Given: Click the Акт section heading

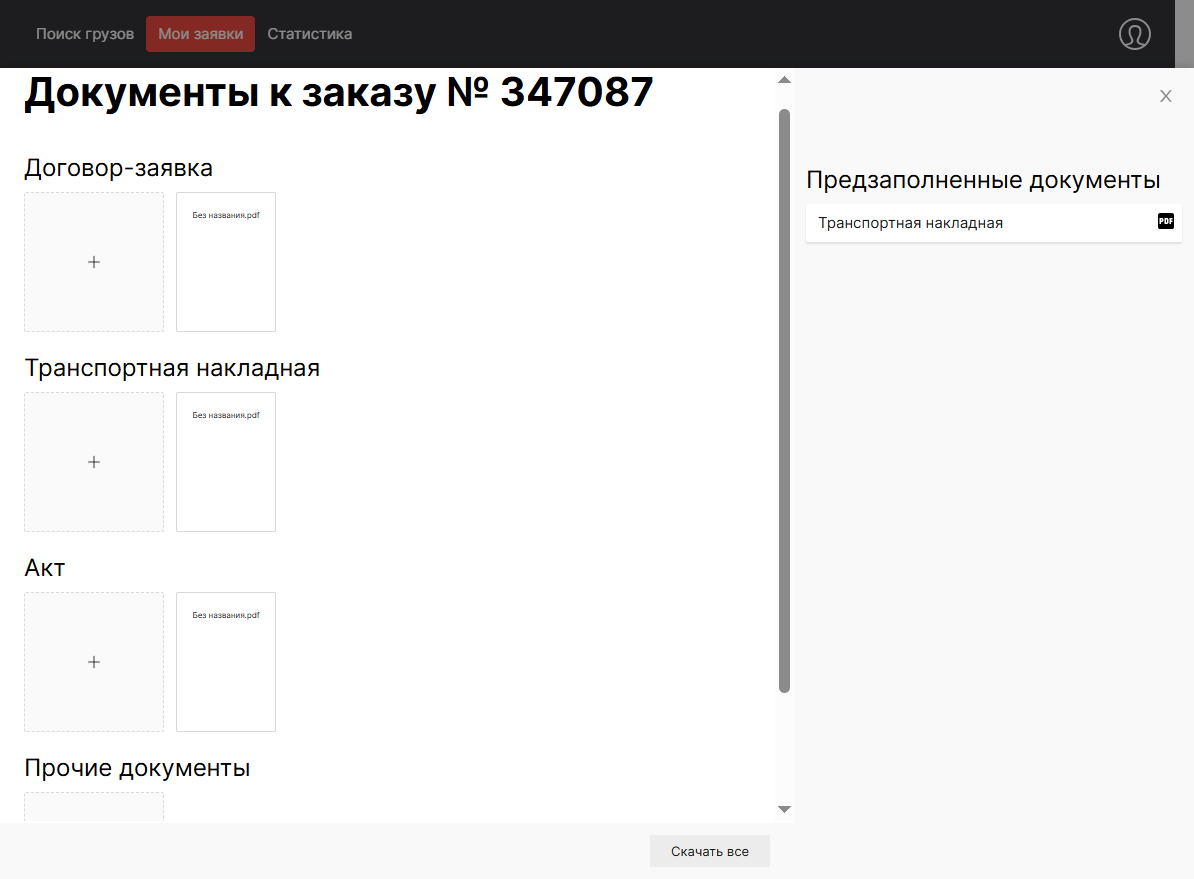Looking at the screenshot, I should [45, 567].
